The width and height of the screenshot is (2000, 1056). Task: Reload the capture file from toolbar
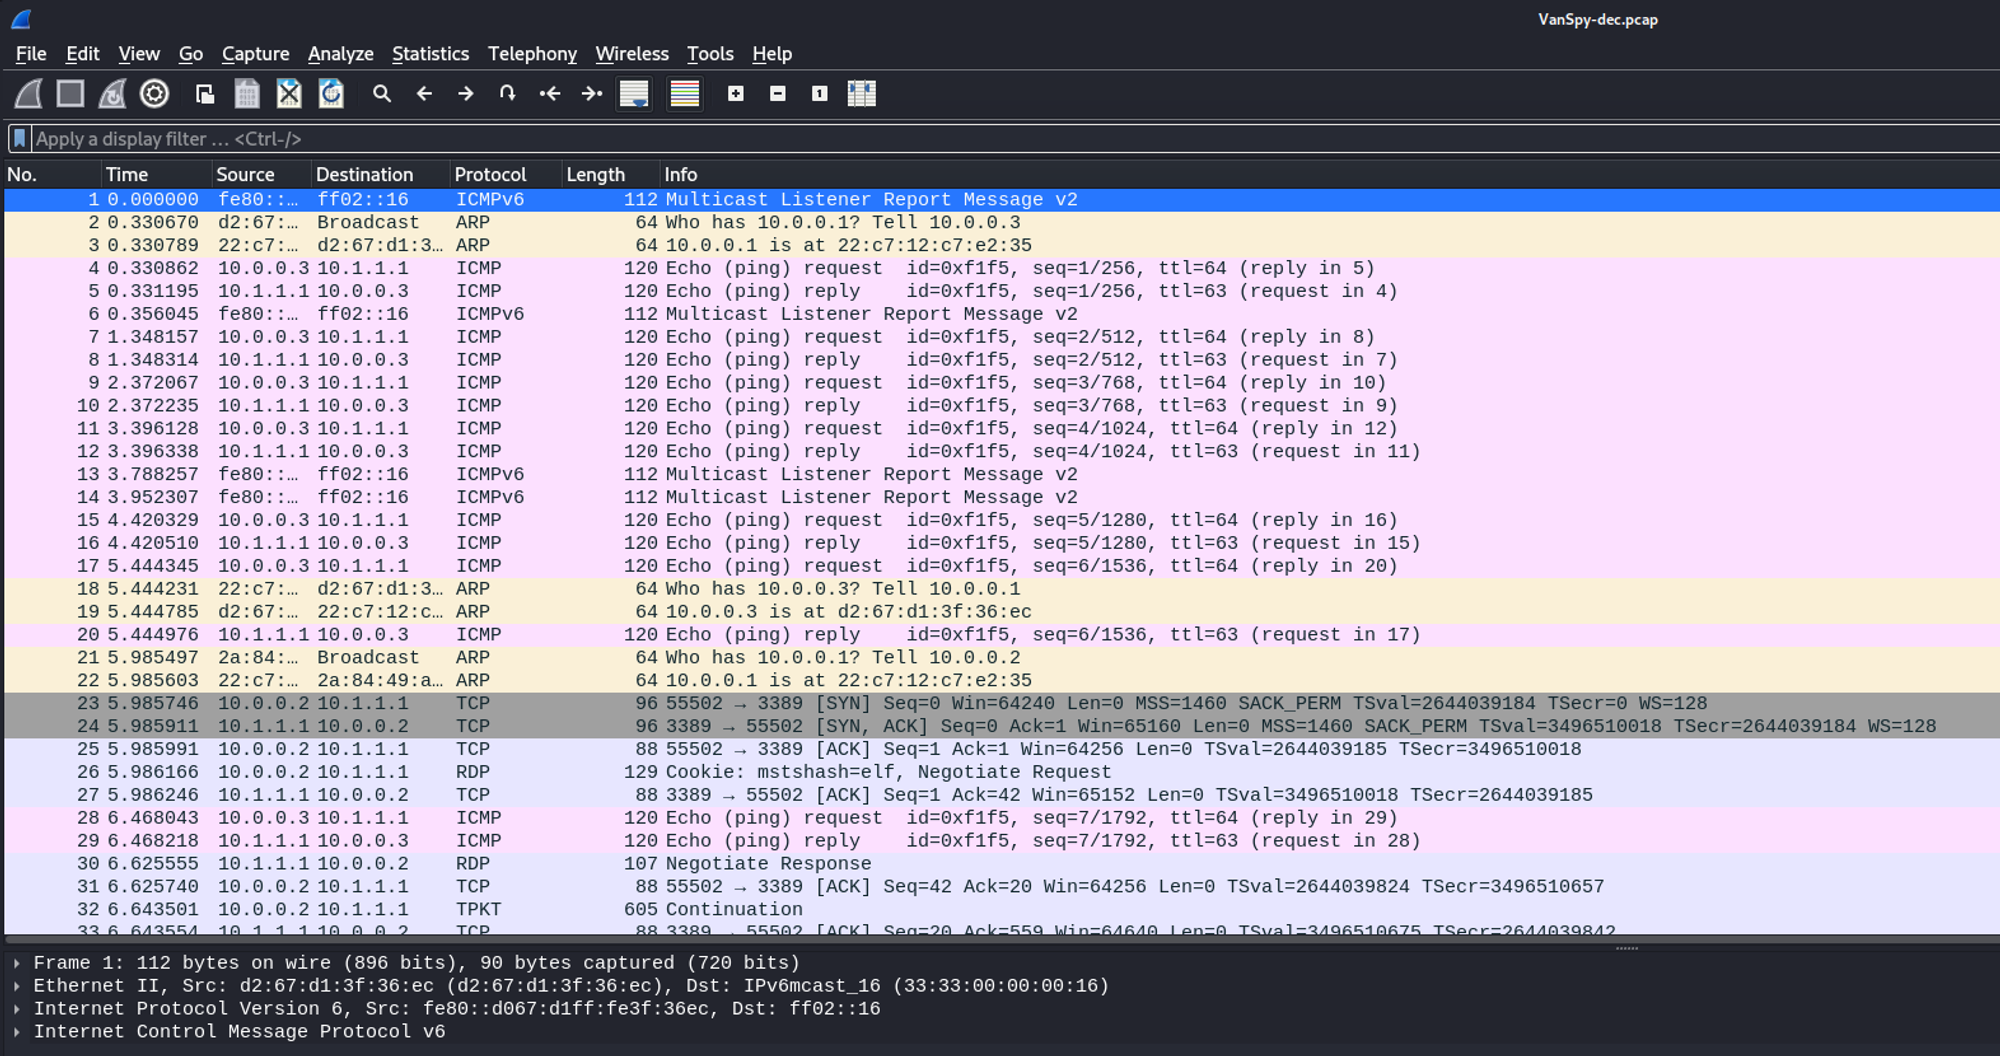pyautogui.click(x=331, y=94)
